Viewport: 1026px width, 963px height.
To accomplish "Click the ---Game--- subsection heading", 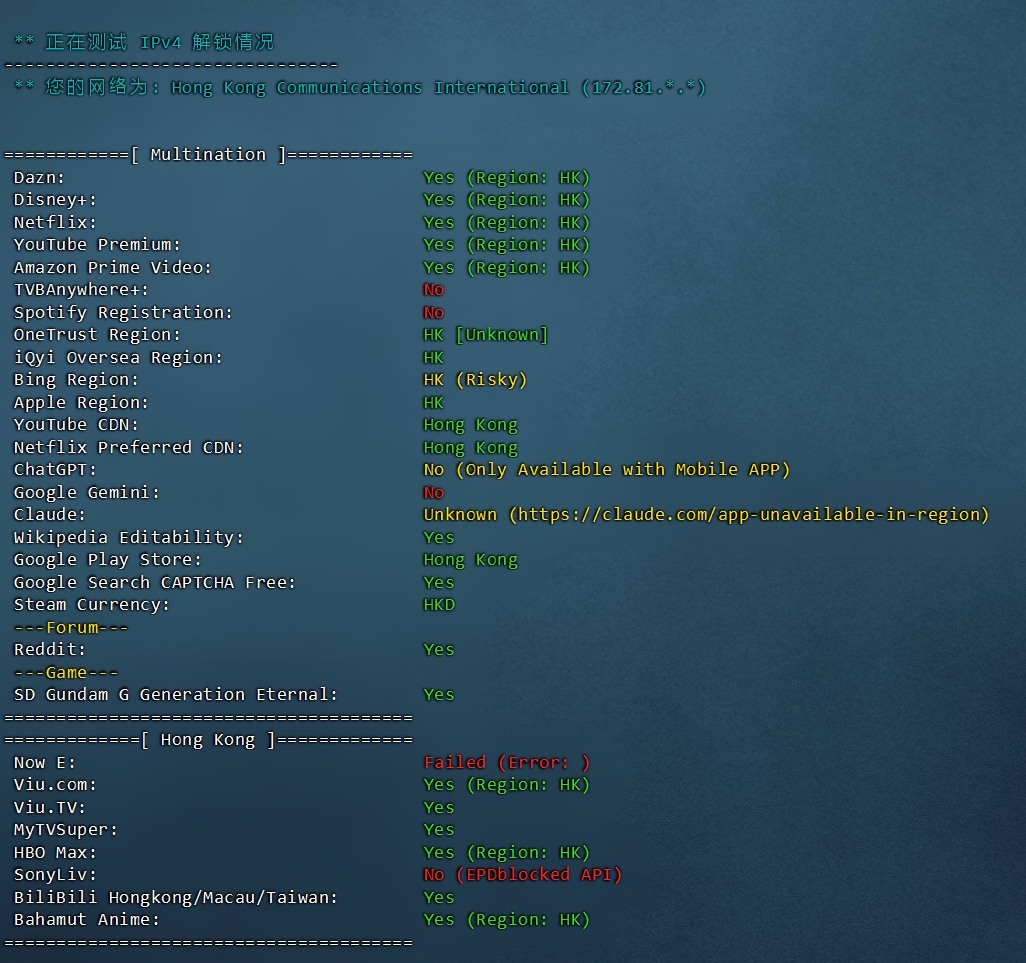I will [66, 673].
